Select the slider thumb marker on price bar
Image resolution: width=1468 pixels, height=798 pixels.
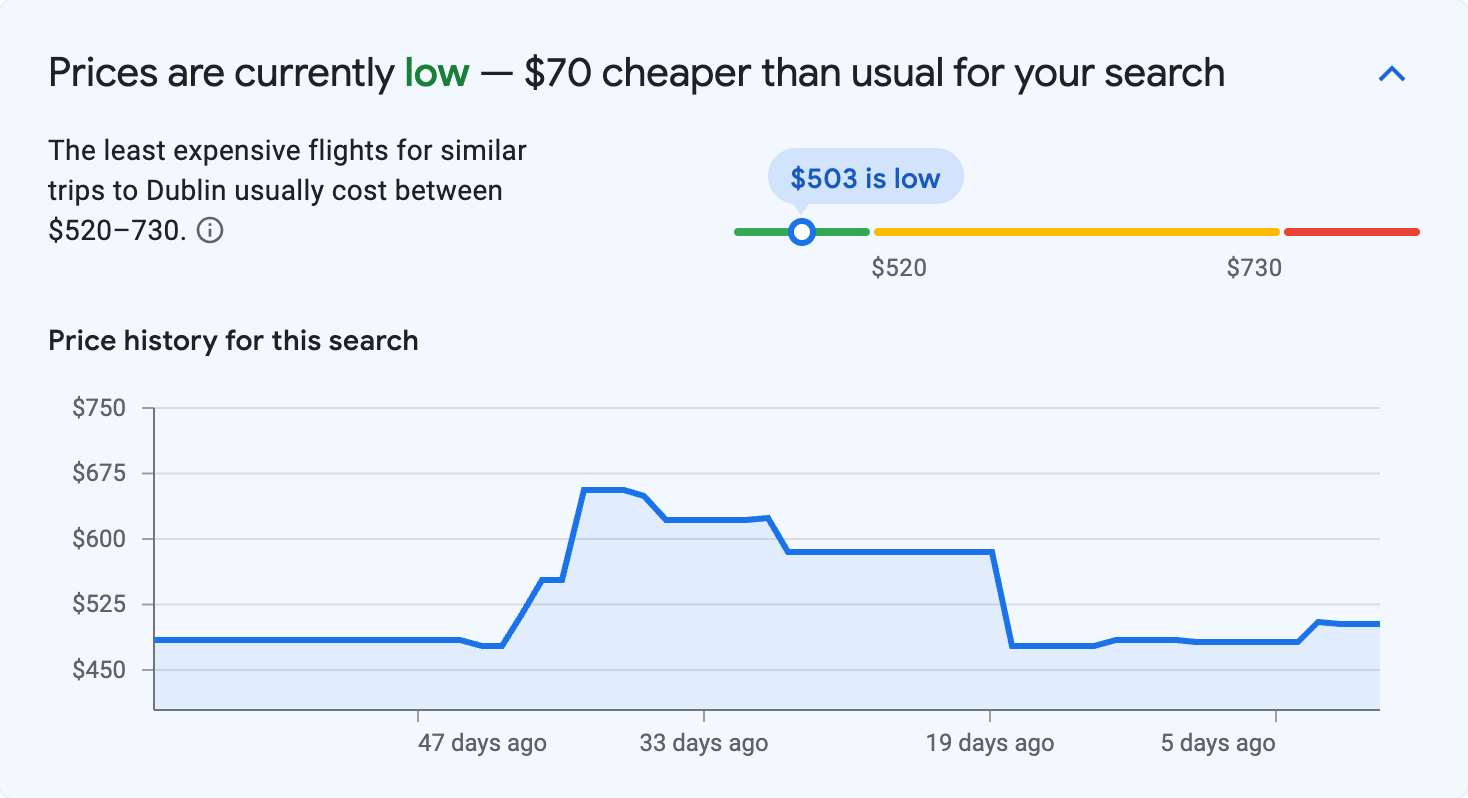(802, 231)
